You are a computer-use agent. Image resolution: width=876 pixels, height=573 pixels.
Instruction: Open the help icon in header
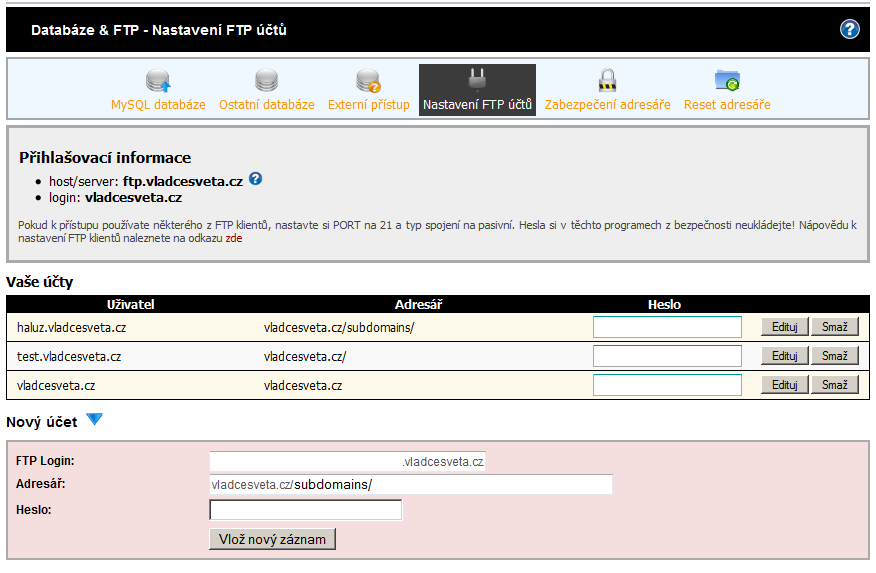coord(849,29)
